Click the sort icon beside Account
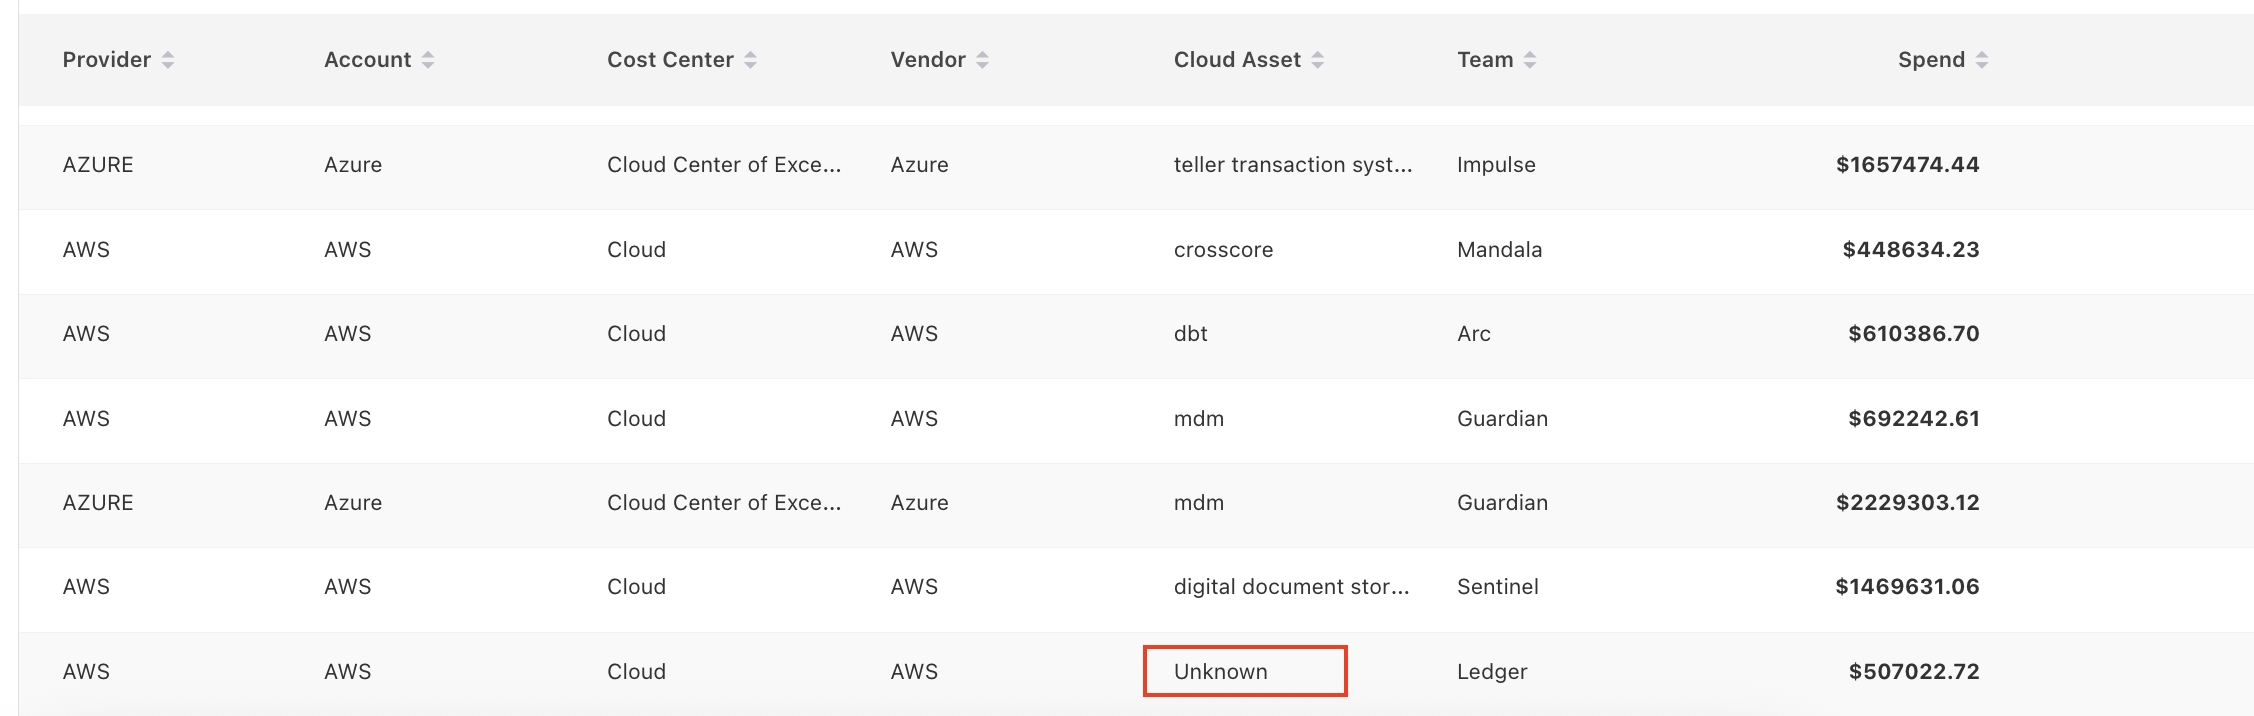2254x716 pixels. (428, 60)
